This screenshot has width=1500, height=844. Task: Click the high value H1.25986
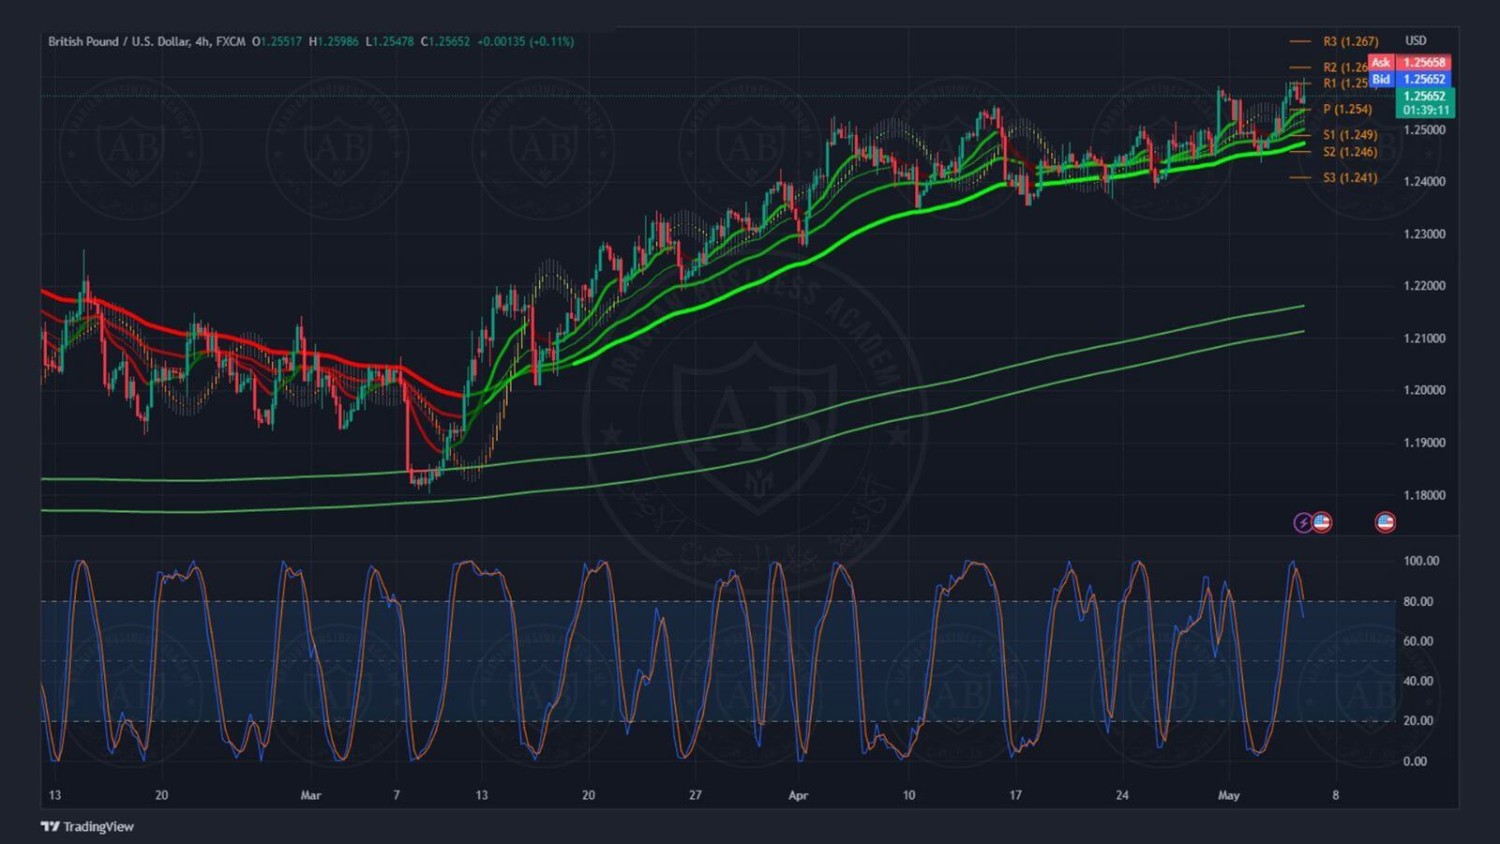click(x=334, y=41)
